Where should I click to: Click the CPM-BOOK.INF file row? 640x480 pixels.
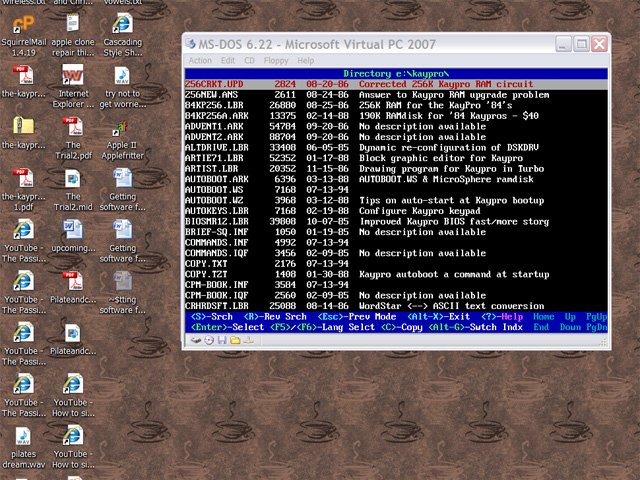point(396,285)
